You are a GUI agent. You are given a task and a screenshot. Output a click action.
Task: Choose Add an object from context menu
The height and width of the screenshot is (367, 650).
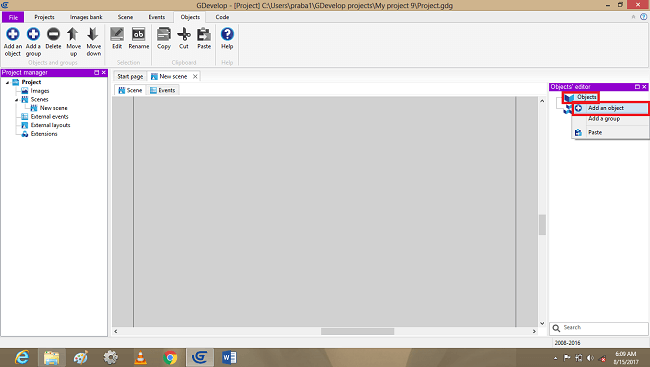[610, 108]
